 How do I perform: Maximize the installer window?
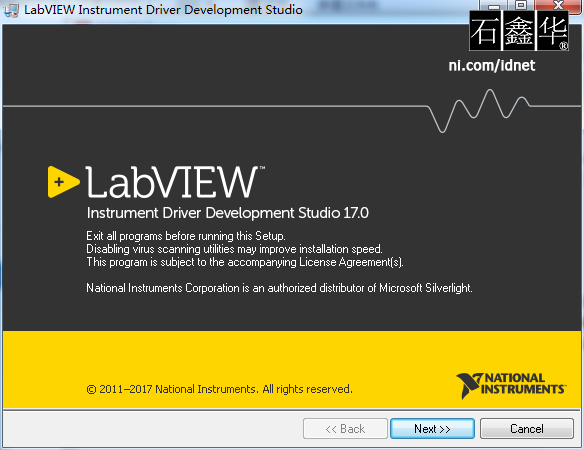pos(521,5)
